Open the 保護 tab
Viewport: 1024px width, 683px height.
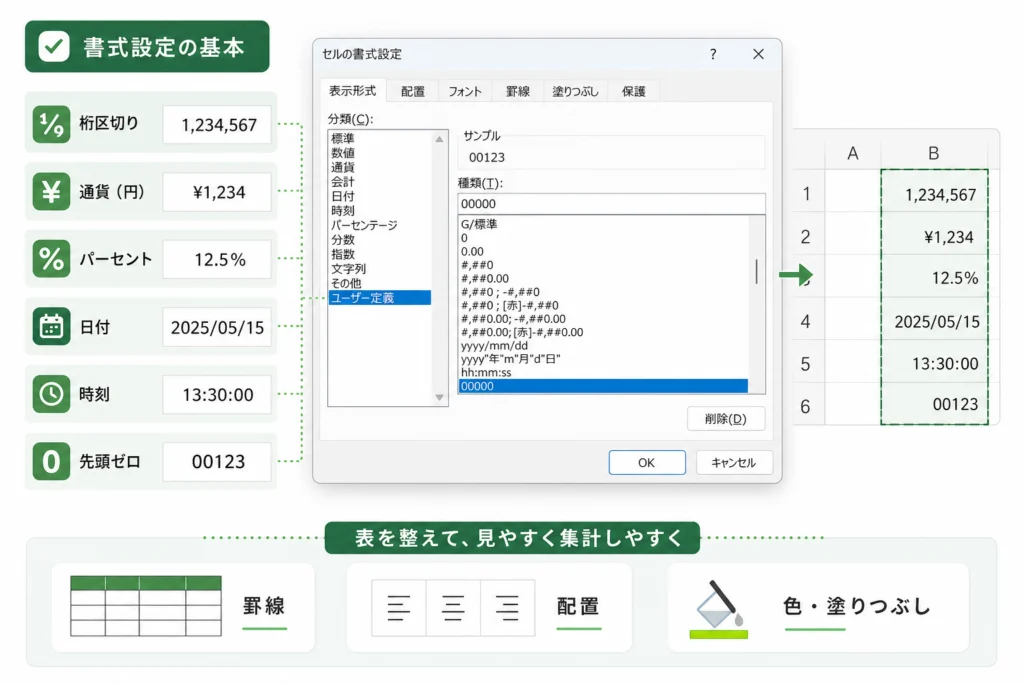633,91
